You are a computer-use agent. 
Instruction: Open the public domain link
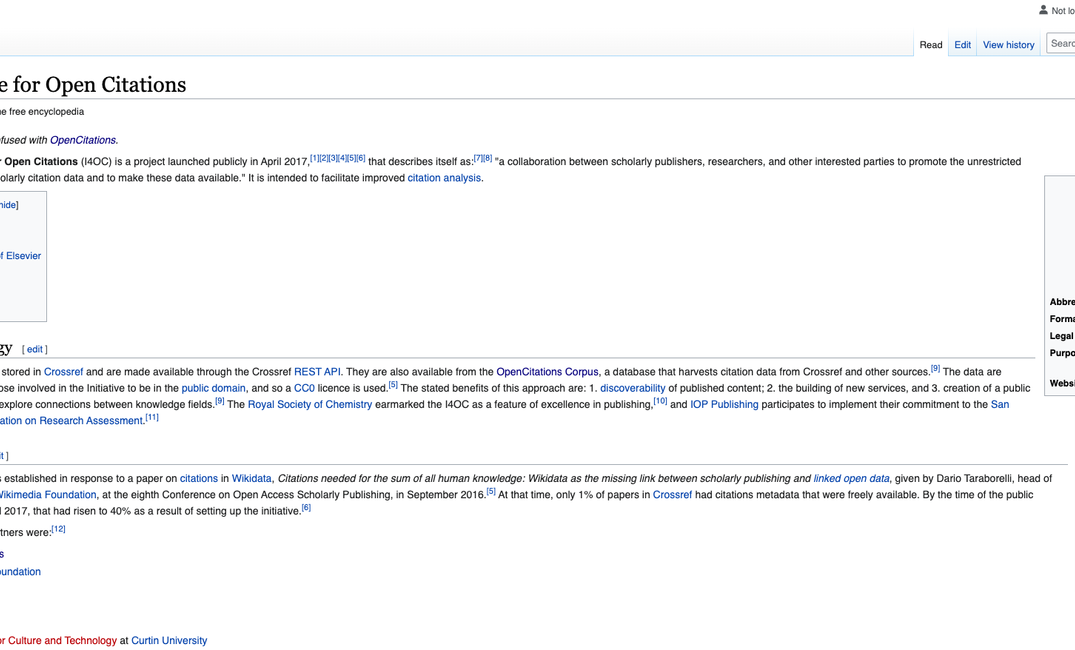[x=213, y=388]
